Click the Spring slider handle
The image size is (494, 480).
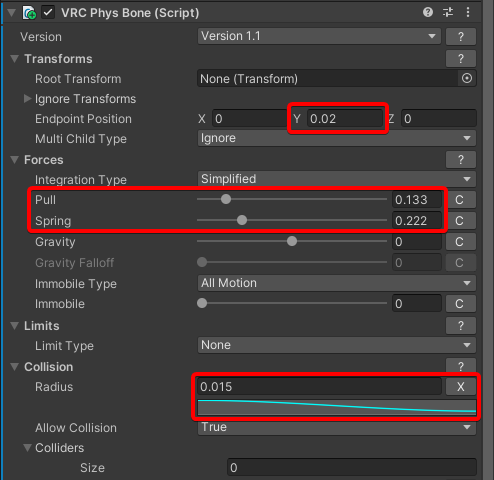point(242,220)
